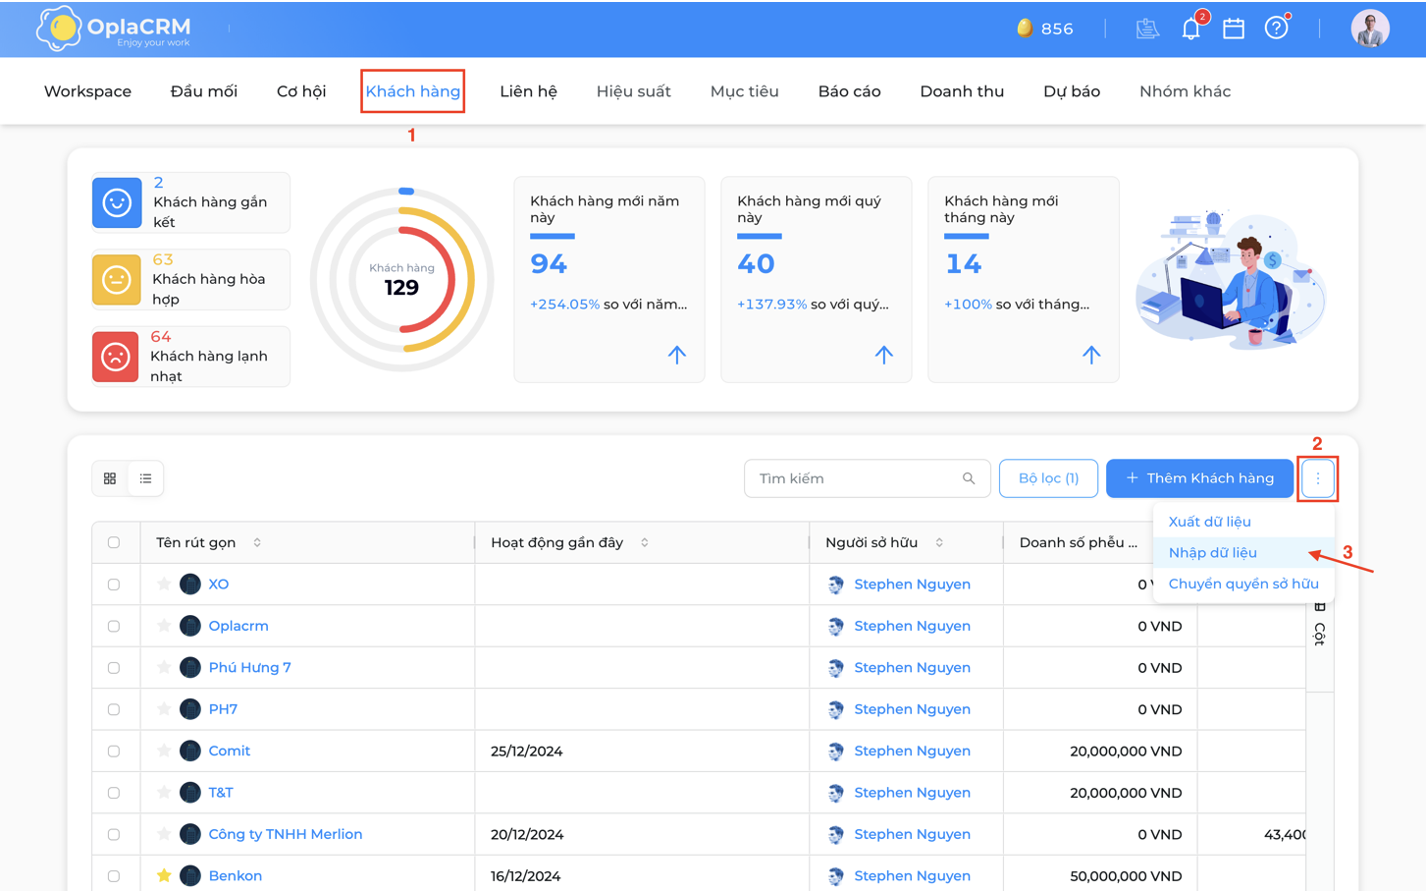Open Stephen Nguyen owner link in XO row

click(912, 584)
